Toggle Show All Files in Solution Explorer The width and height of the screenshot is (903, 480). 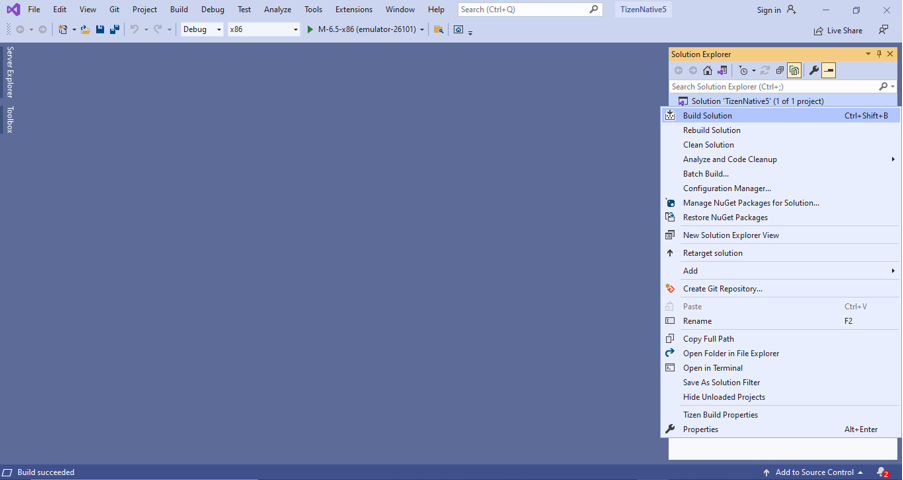pyautogui.click(x=794, y=71)
